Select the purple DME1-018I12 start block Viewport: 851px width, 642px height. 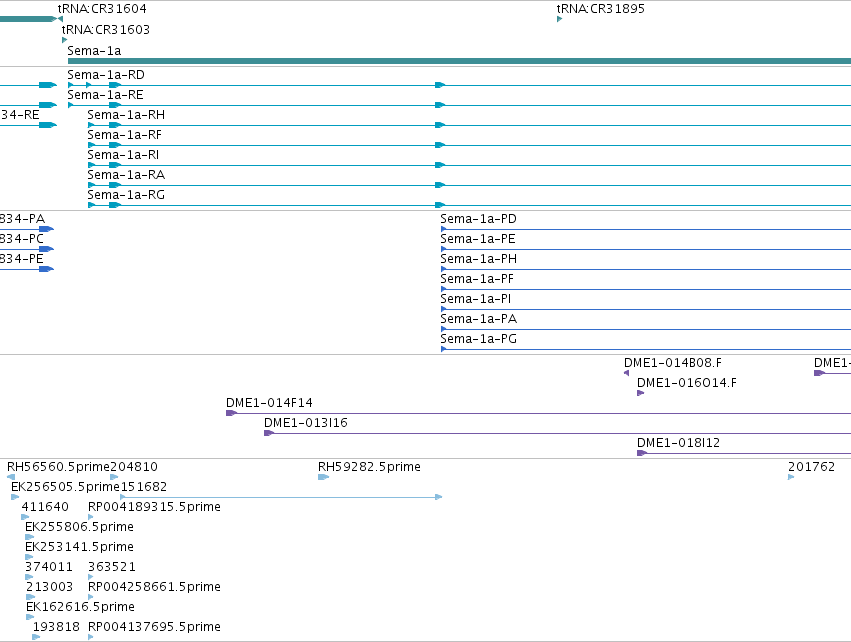[642, 453]
